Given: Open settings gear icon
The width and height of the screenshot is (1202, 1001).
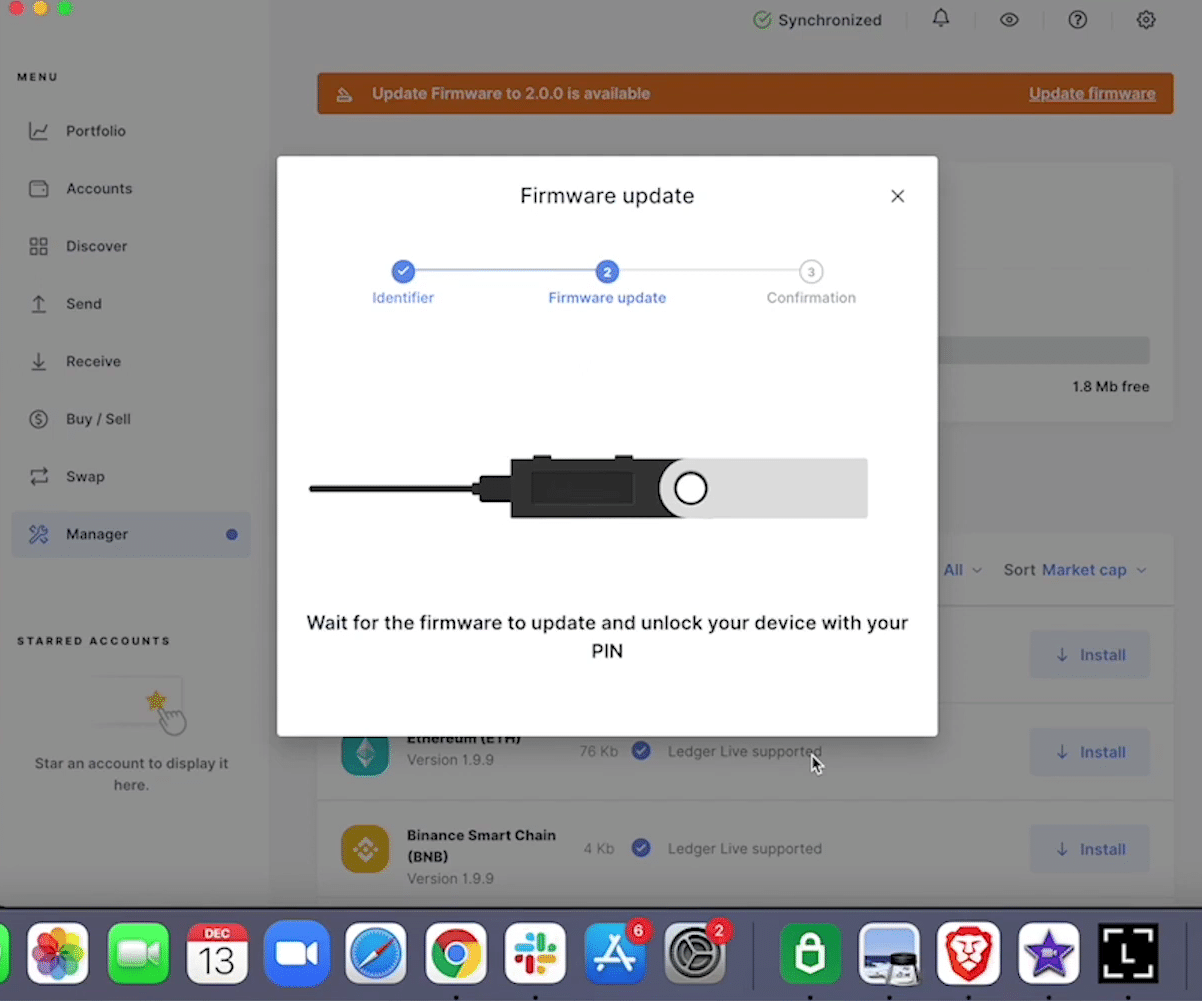Looking at the screenshot, I should pyautogui.click(x=1146, y=20).
